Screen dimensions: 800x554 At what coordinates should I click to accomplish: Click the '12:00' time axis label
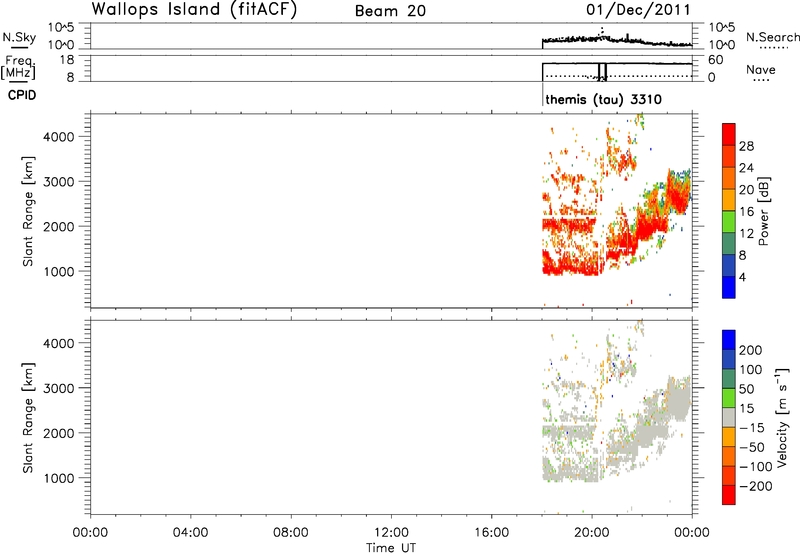pyautogui.click(x=391, y=533)
